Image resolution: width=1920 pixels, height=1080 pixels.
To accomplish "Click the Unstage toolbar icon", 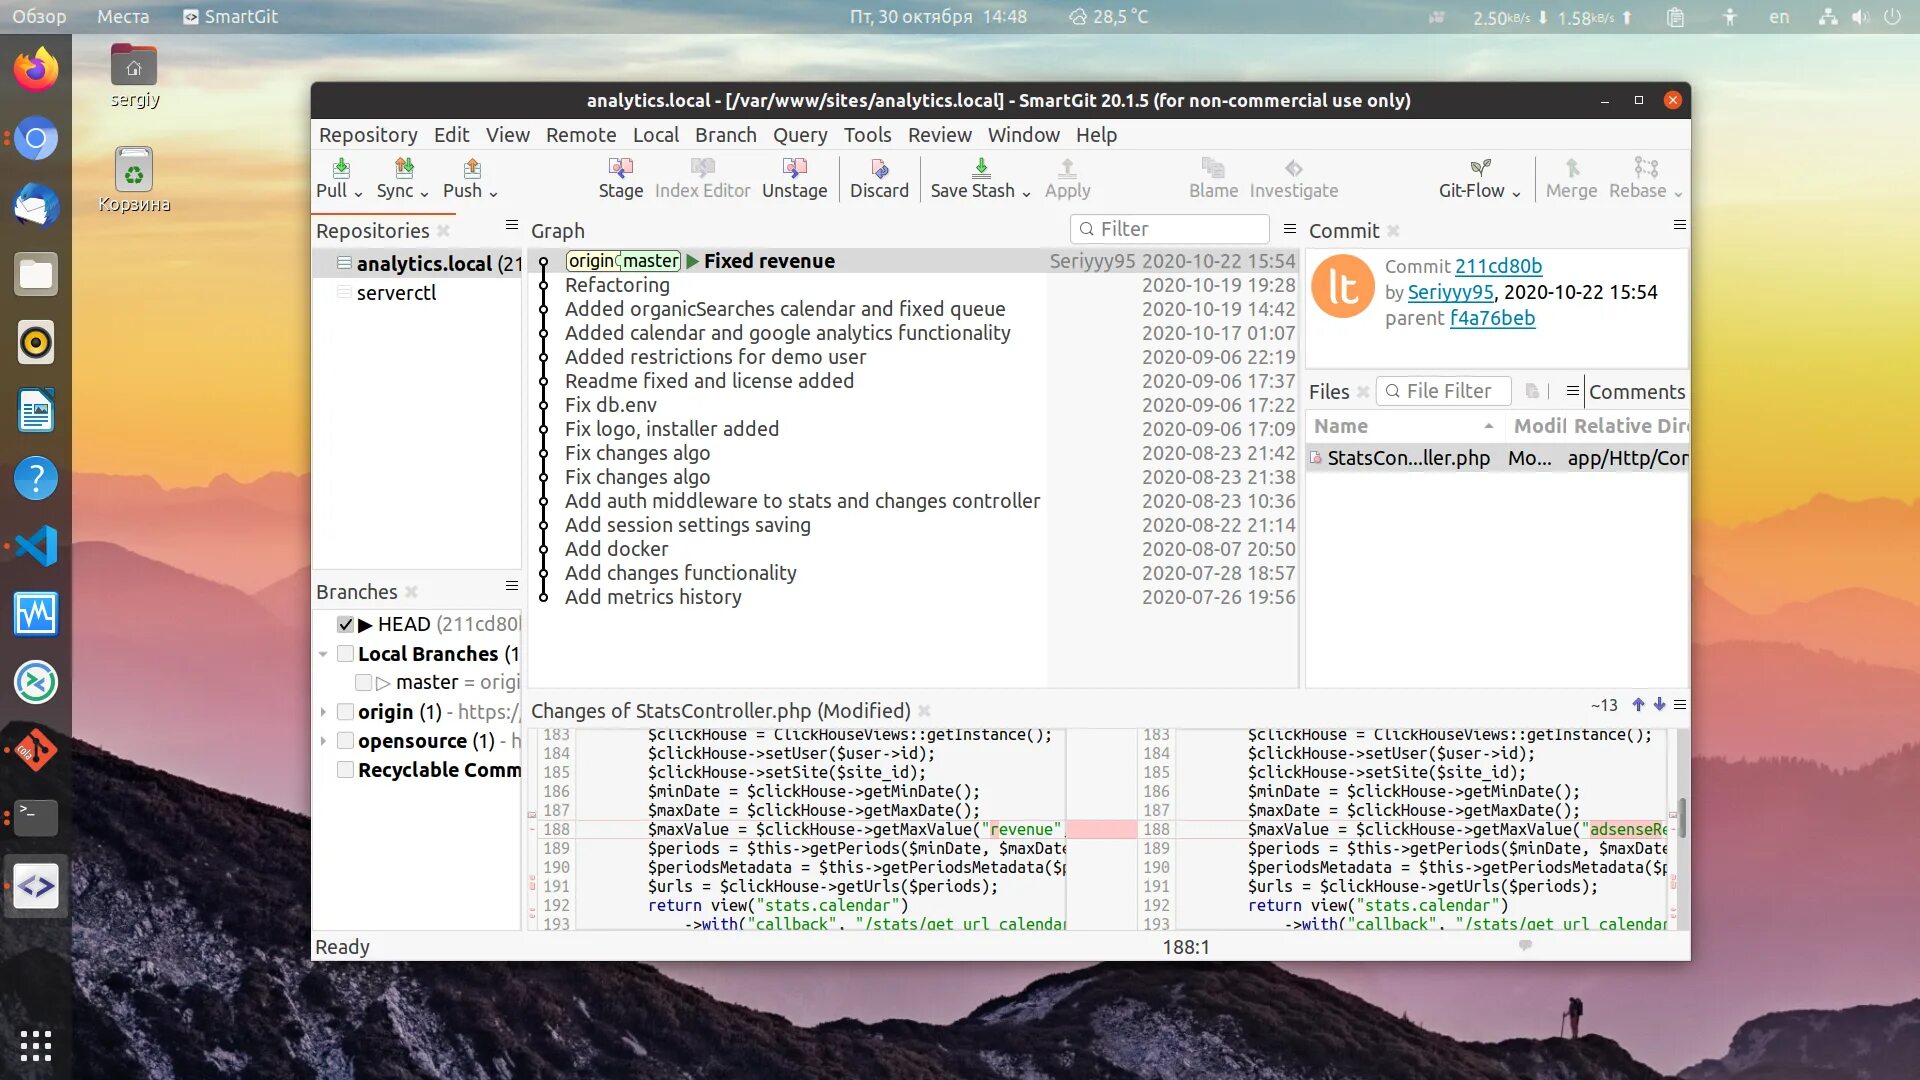I will point(794,168).
